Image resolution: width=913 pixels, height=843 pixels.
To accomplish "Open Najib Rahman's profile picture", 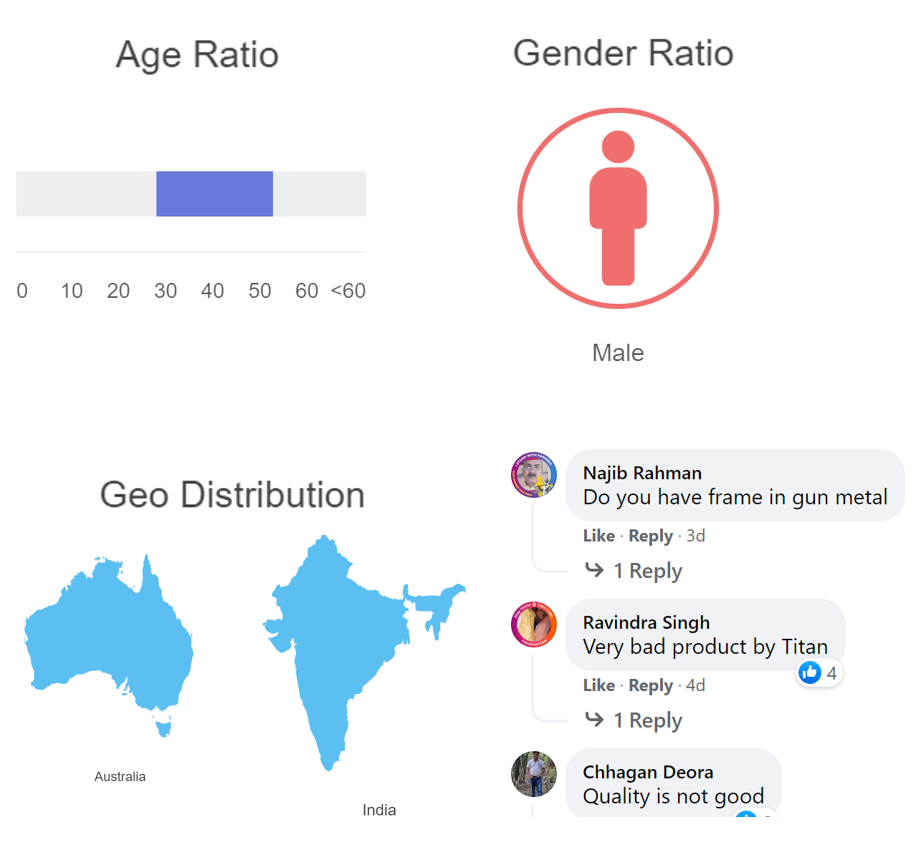I will pos(534,474).
